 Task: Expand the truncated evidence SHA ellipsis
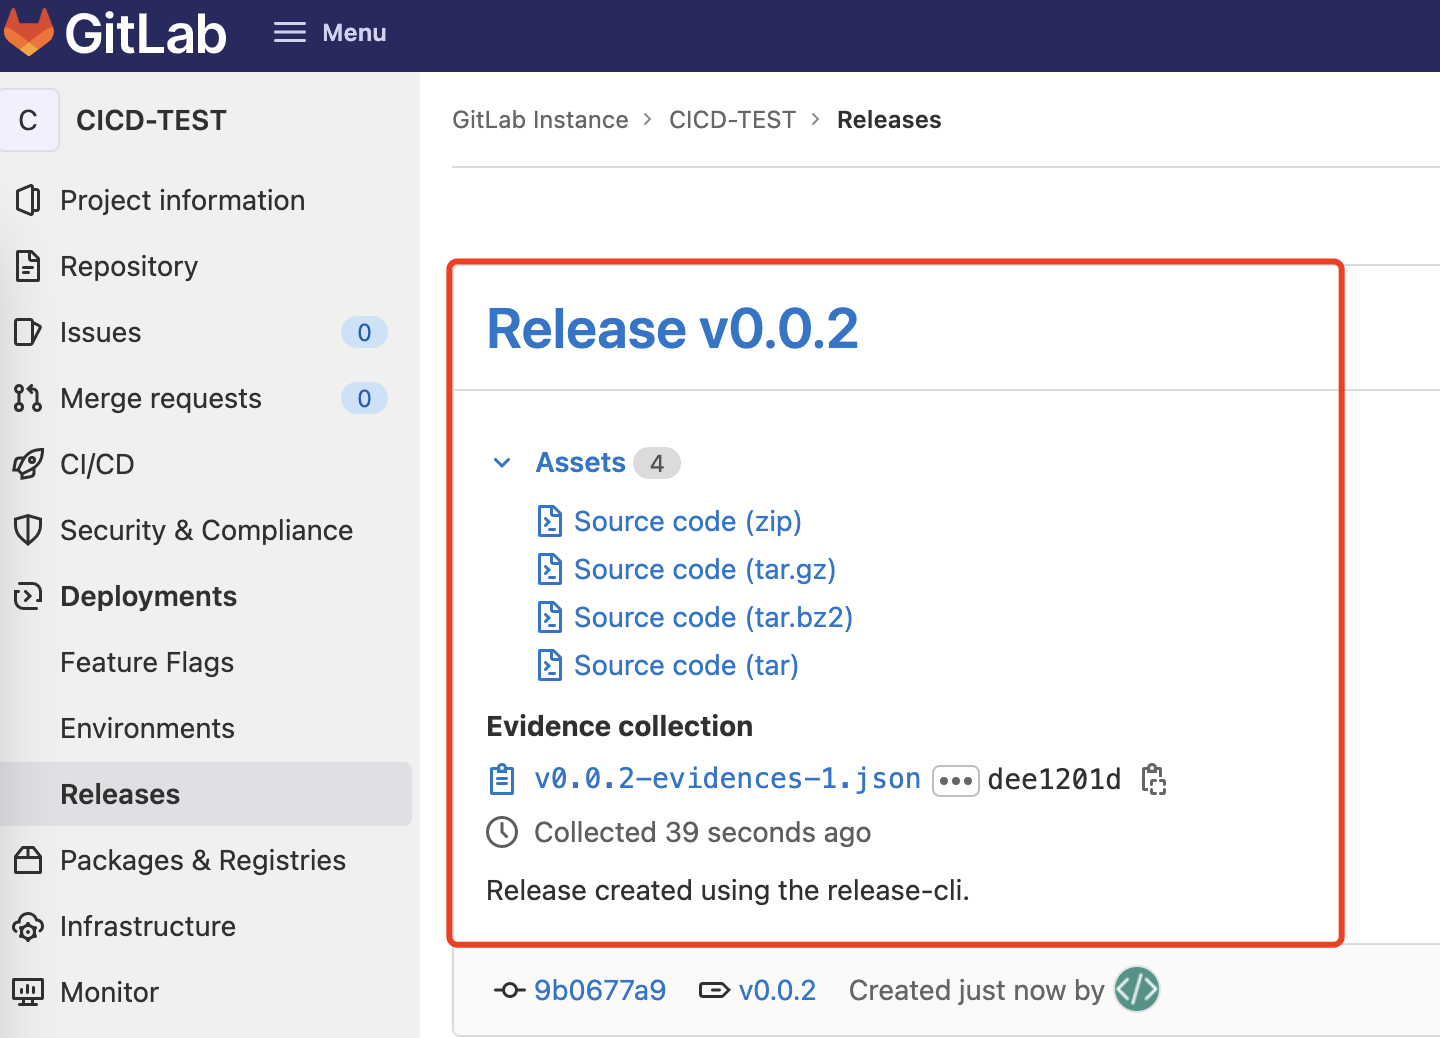pos(955,780)
